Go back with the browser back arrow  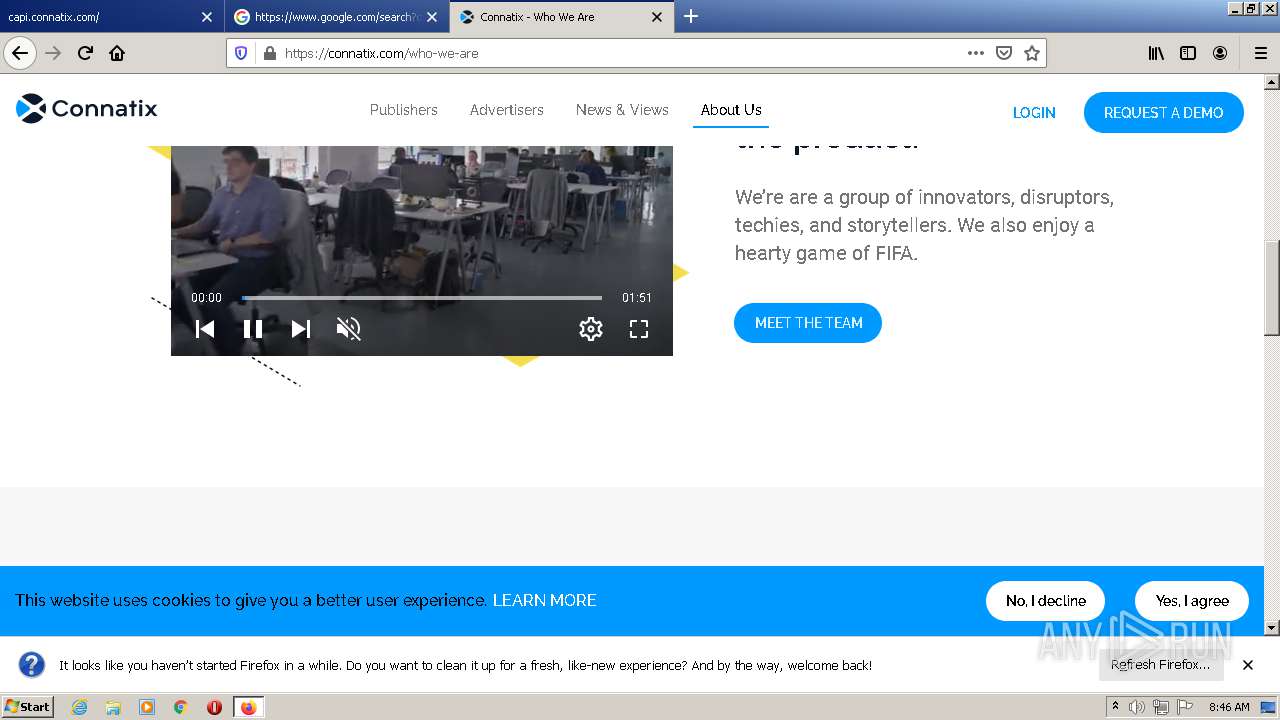pos(20,53)
